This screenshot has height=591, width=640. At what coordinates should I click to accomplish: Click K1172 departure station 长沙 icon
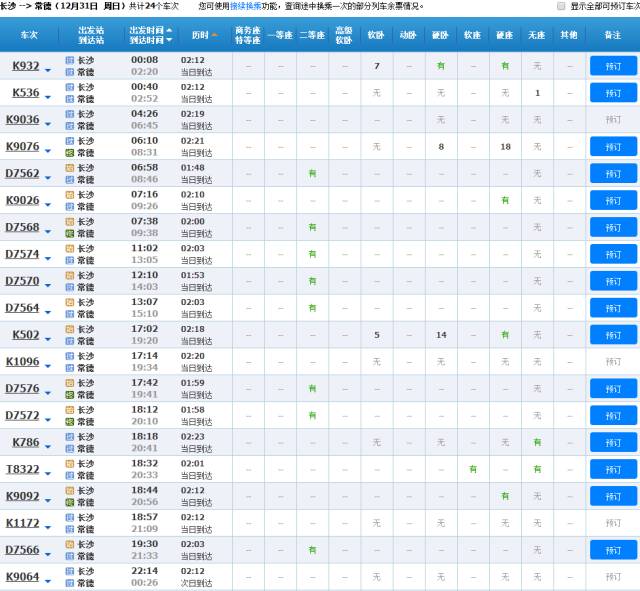(70, 518)
